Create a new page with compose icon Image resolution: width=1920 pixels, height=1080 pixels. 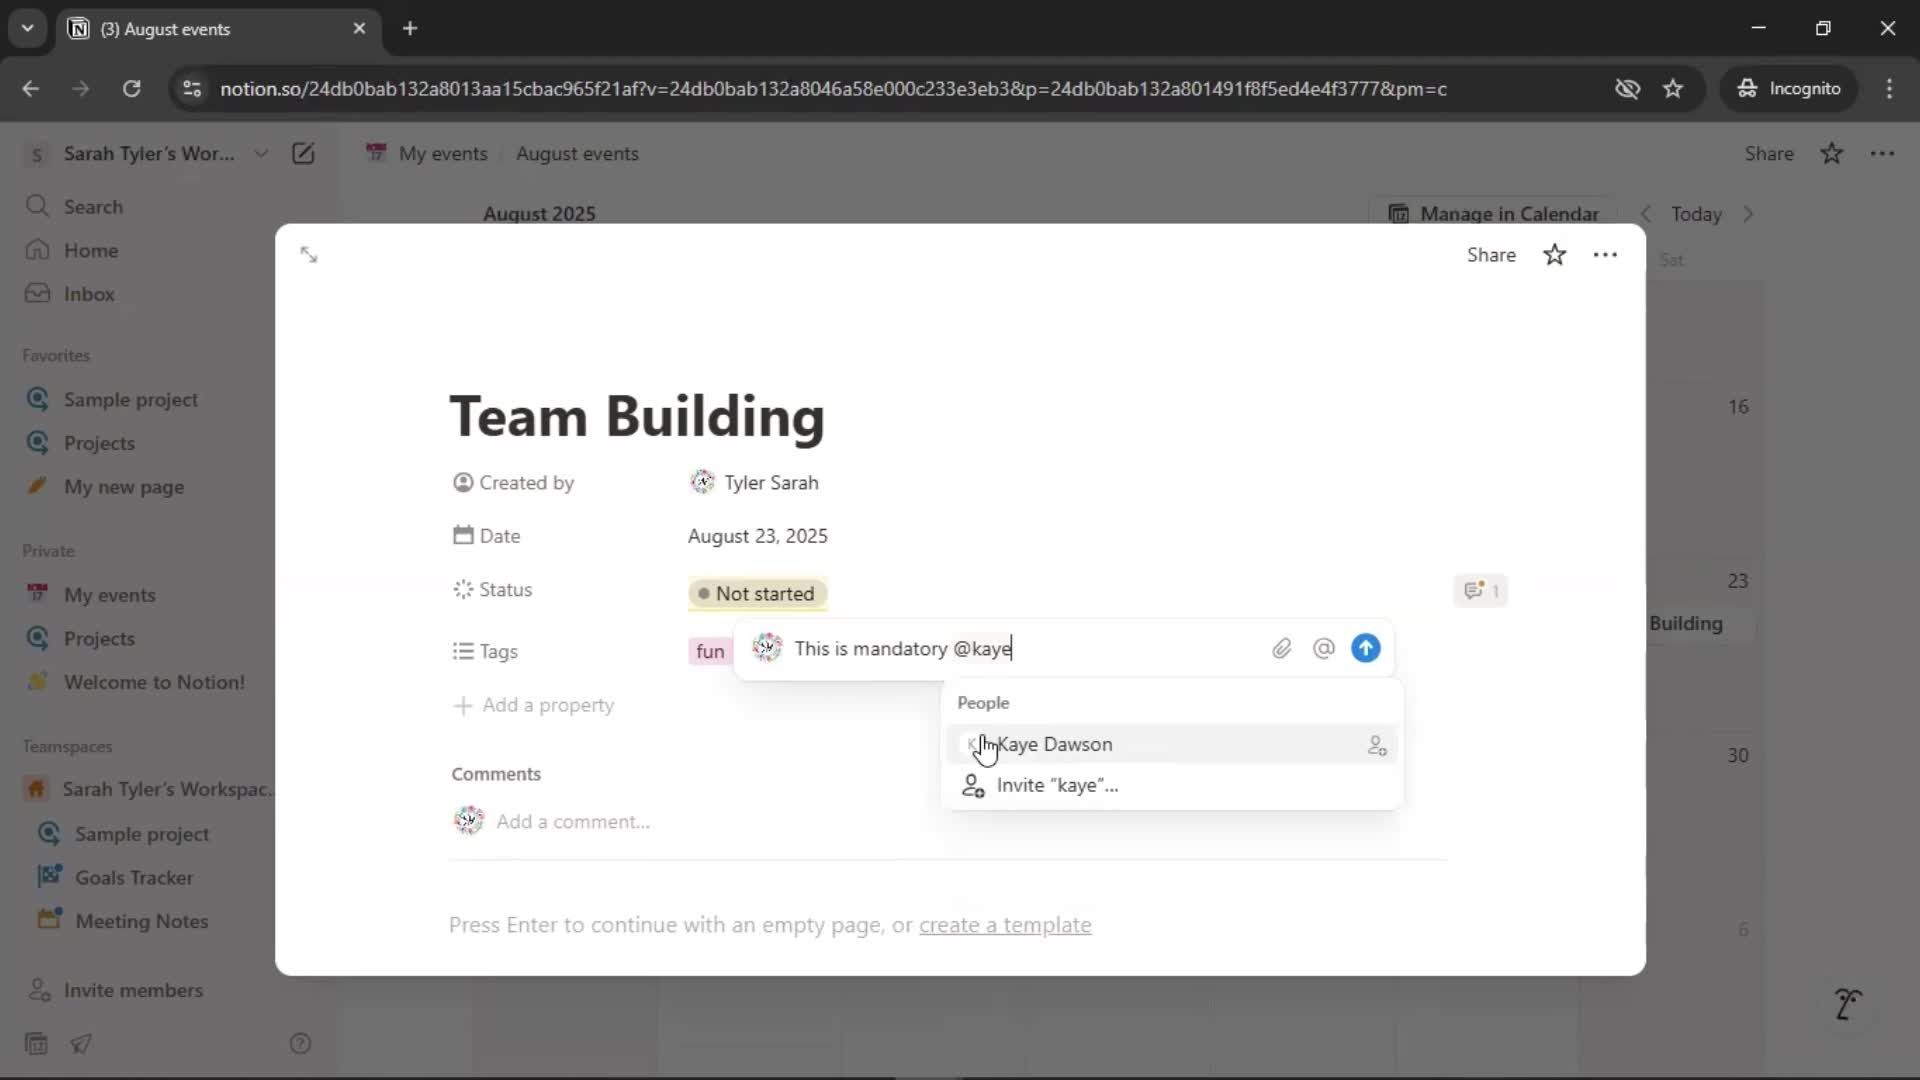pos(303,153)
